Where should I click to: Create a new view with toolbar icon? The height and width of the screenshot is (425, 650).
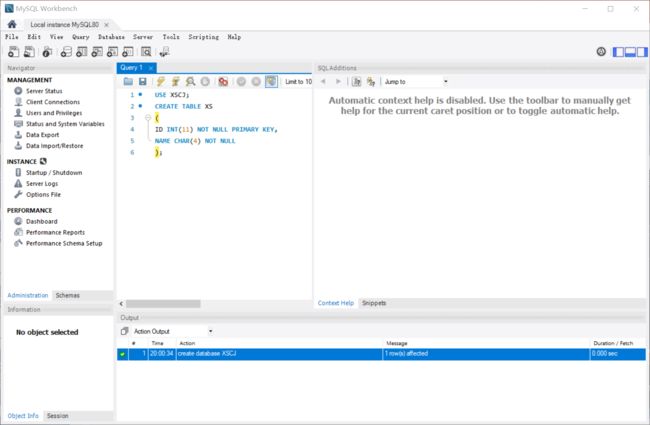(x=97, y=52)
